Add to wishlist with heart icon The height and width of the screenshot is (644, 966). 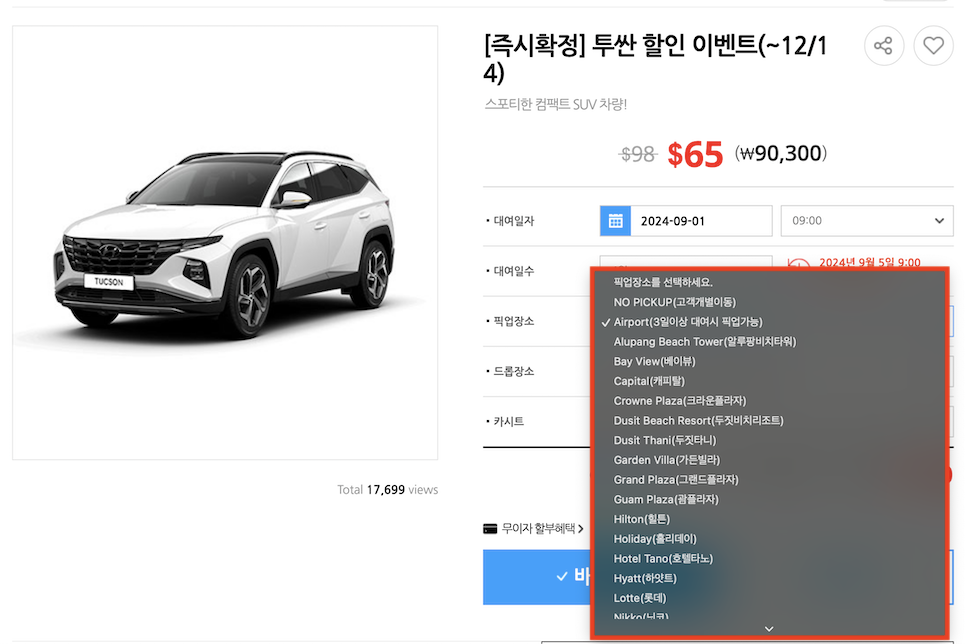click(x=933, y=46)
